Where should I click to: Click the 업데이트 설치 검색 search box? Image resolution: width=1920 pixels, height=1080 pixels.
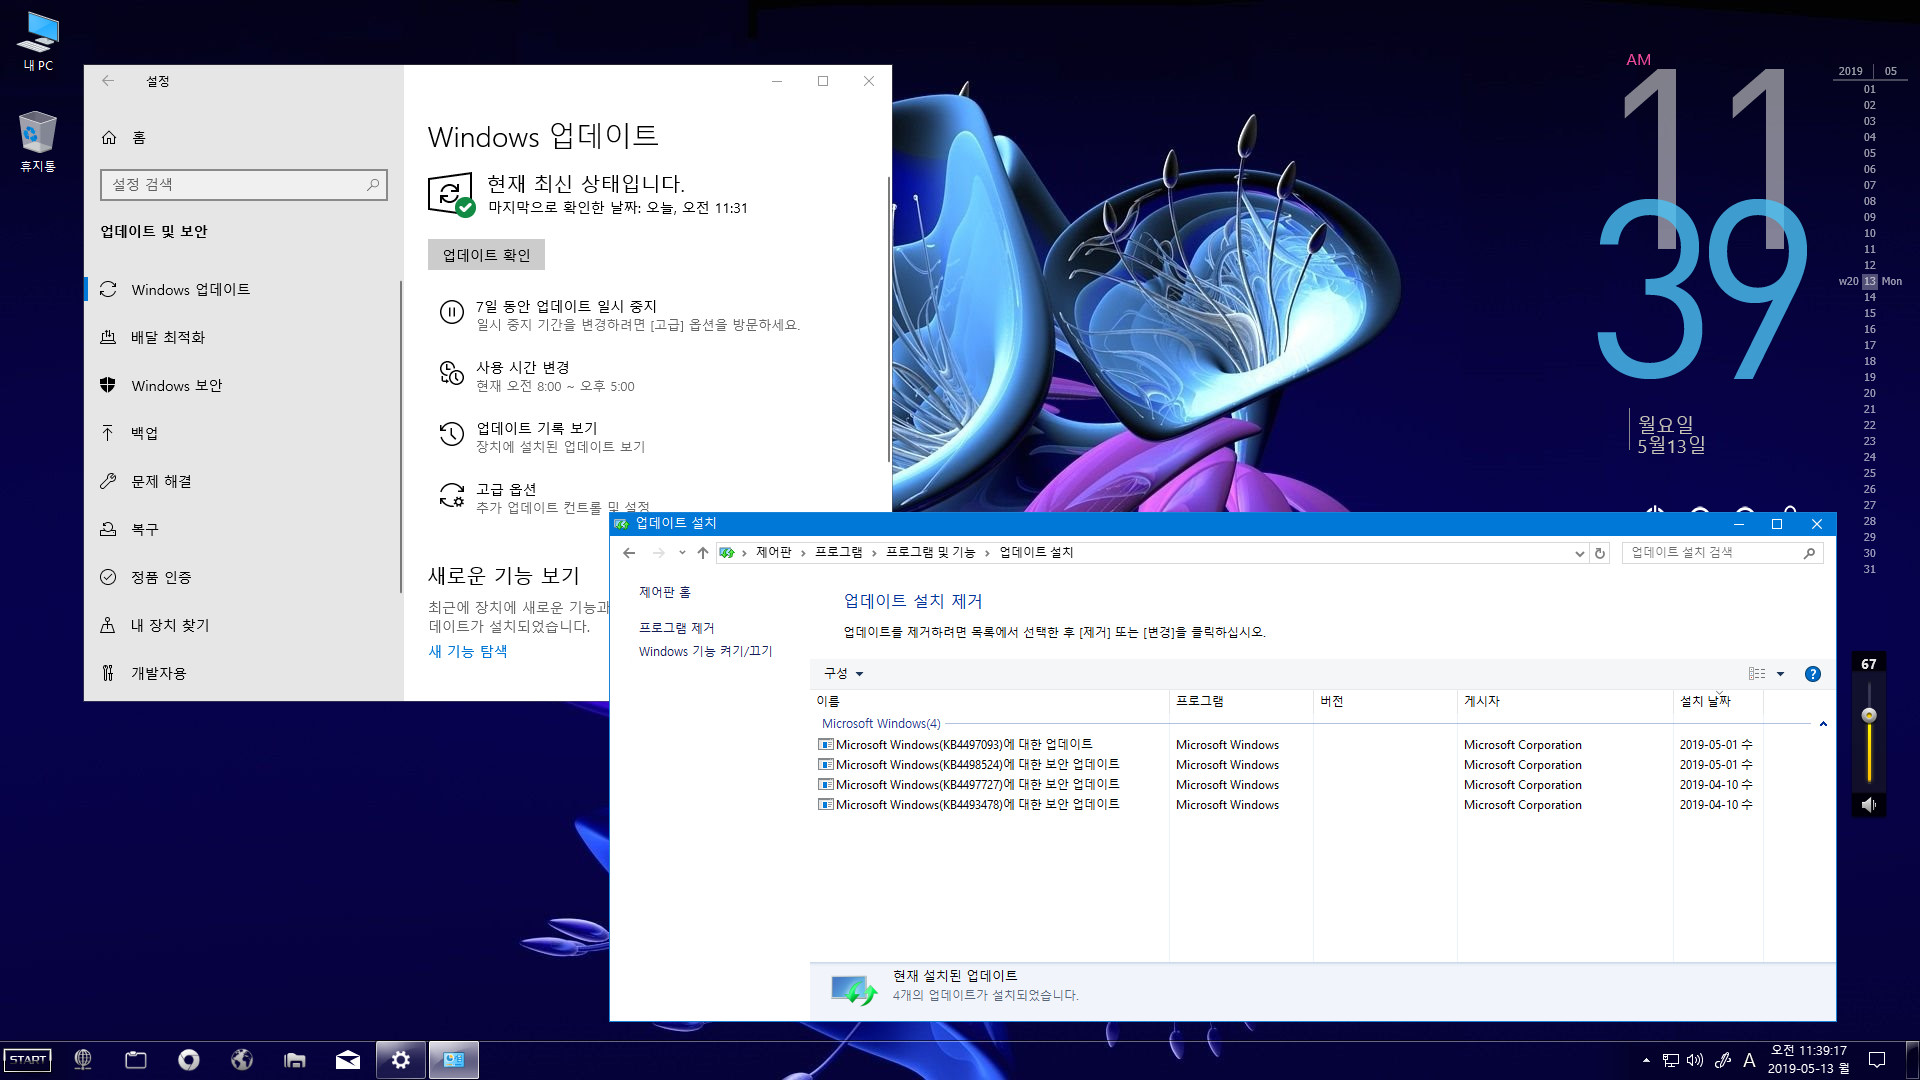pyautogui.click(x=1722, y=553)
